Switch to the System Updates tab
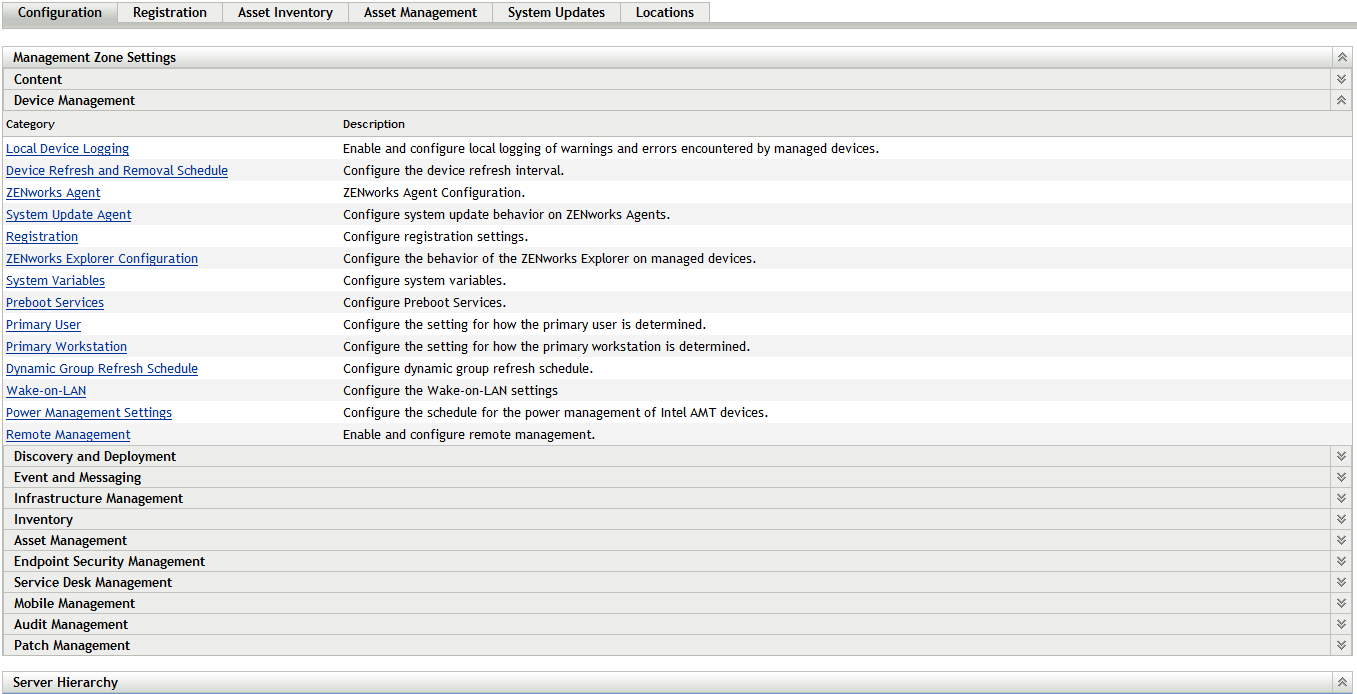Image resolution: width=1357 pixels, height=694 pixels. [556, 12]
